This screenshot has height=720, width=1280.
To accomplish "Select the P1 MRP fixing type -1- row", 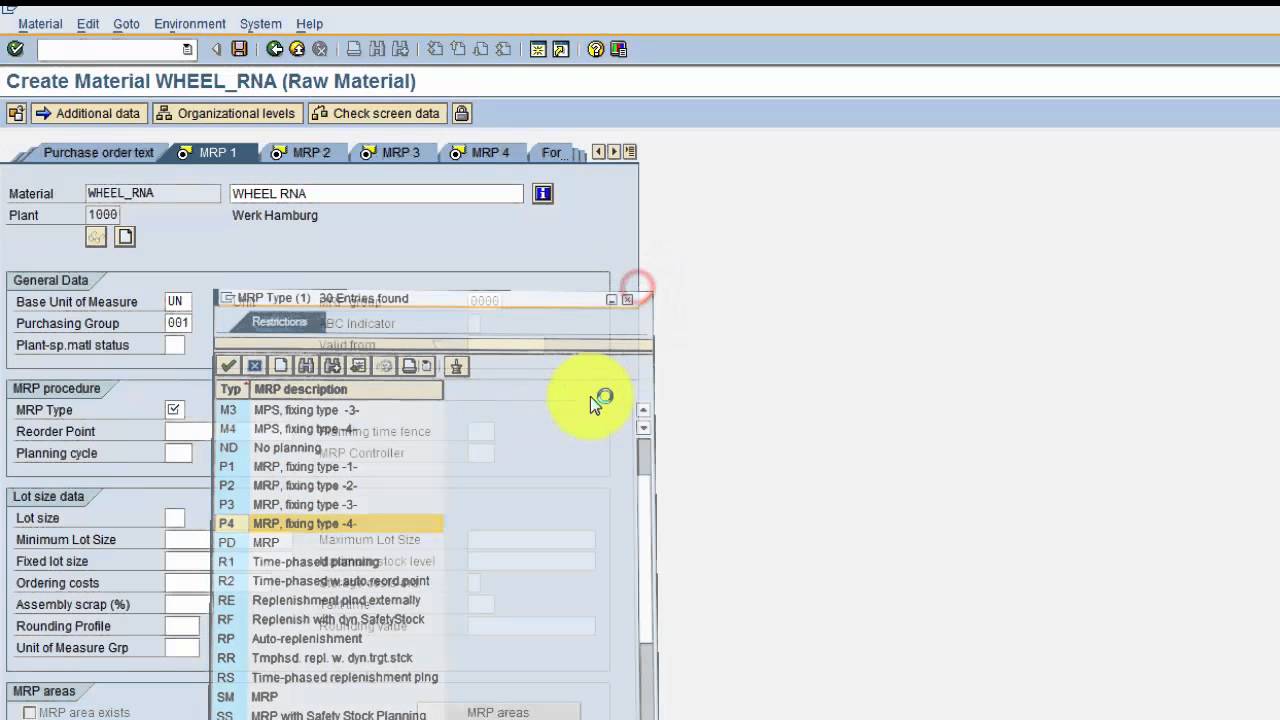I will coord(330,467).
